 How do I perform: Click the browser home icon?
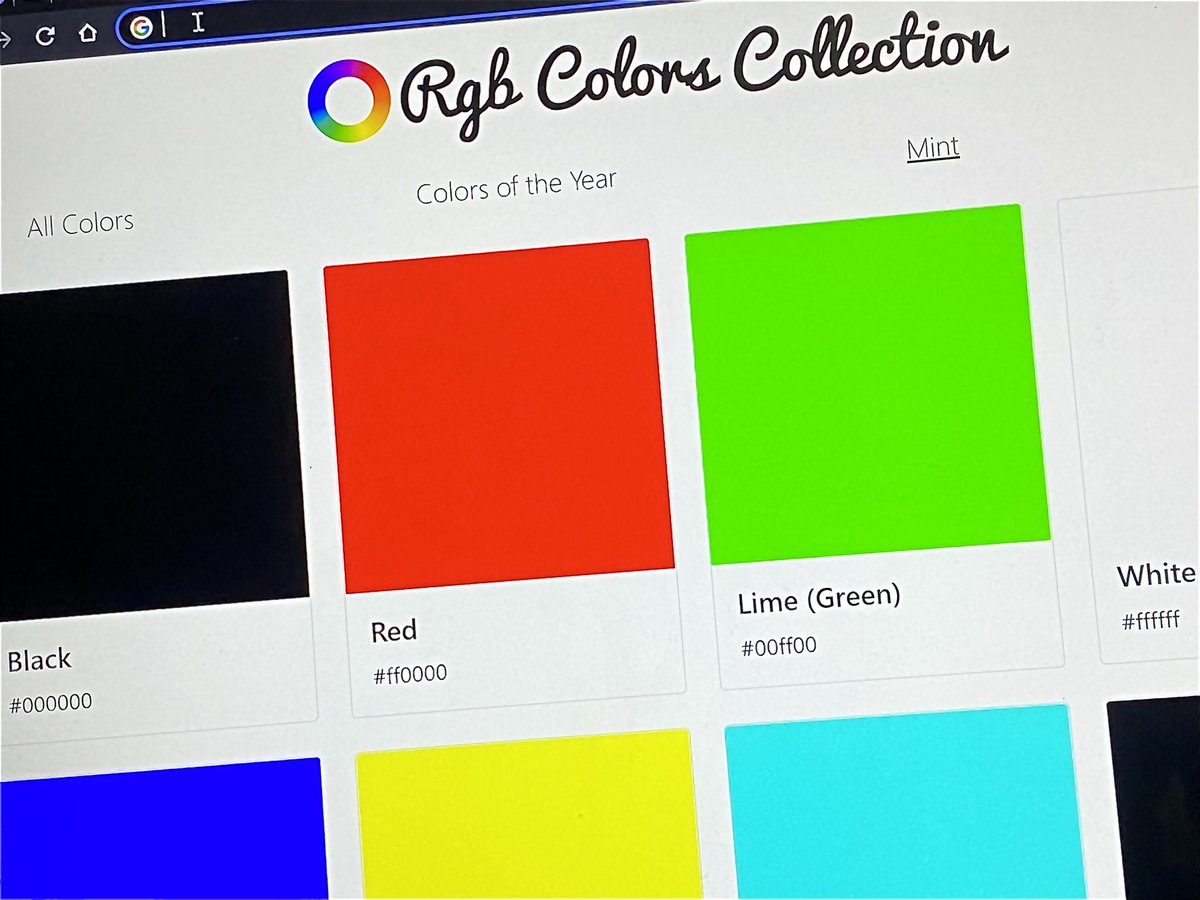(x=88, y=32)
